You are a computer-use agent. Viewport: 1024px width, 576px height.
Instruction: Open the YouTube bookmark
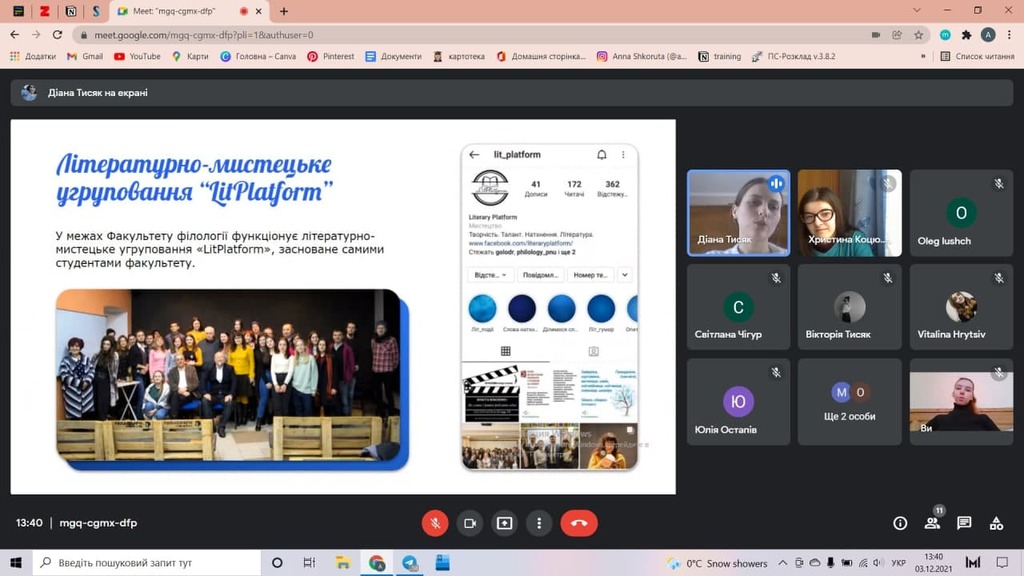point(137,56)
